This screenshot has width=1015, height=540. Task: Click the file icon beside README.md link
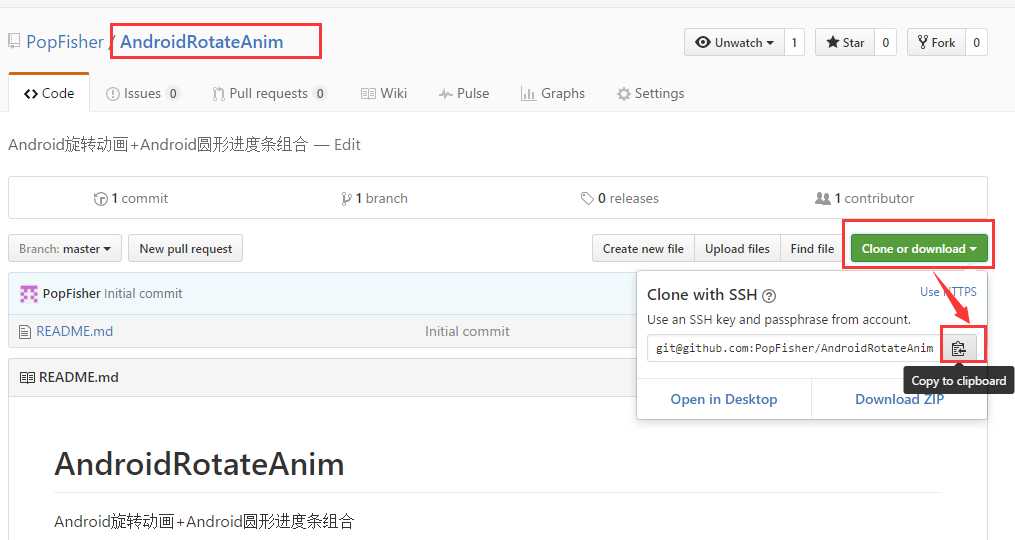pos(25,332)
